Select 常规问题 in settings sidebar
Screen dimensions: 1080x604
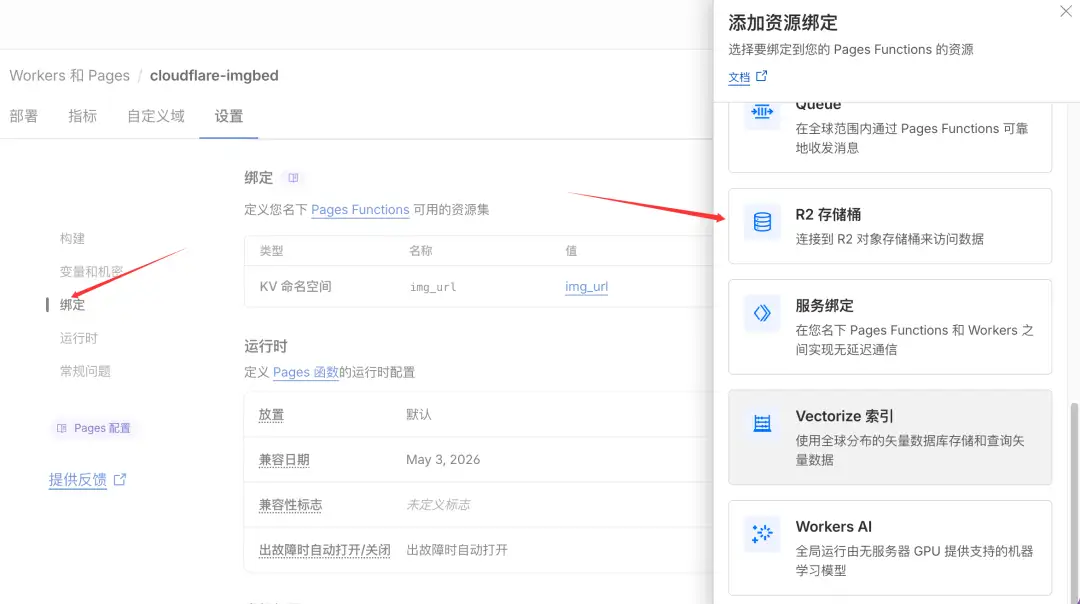point(85,371)
